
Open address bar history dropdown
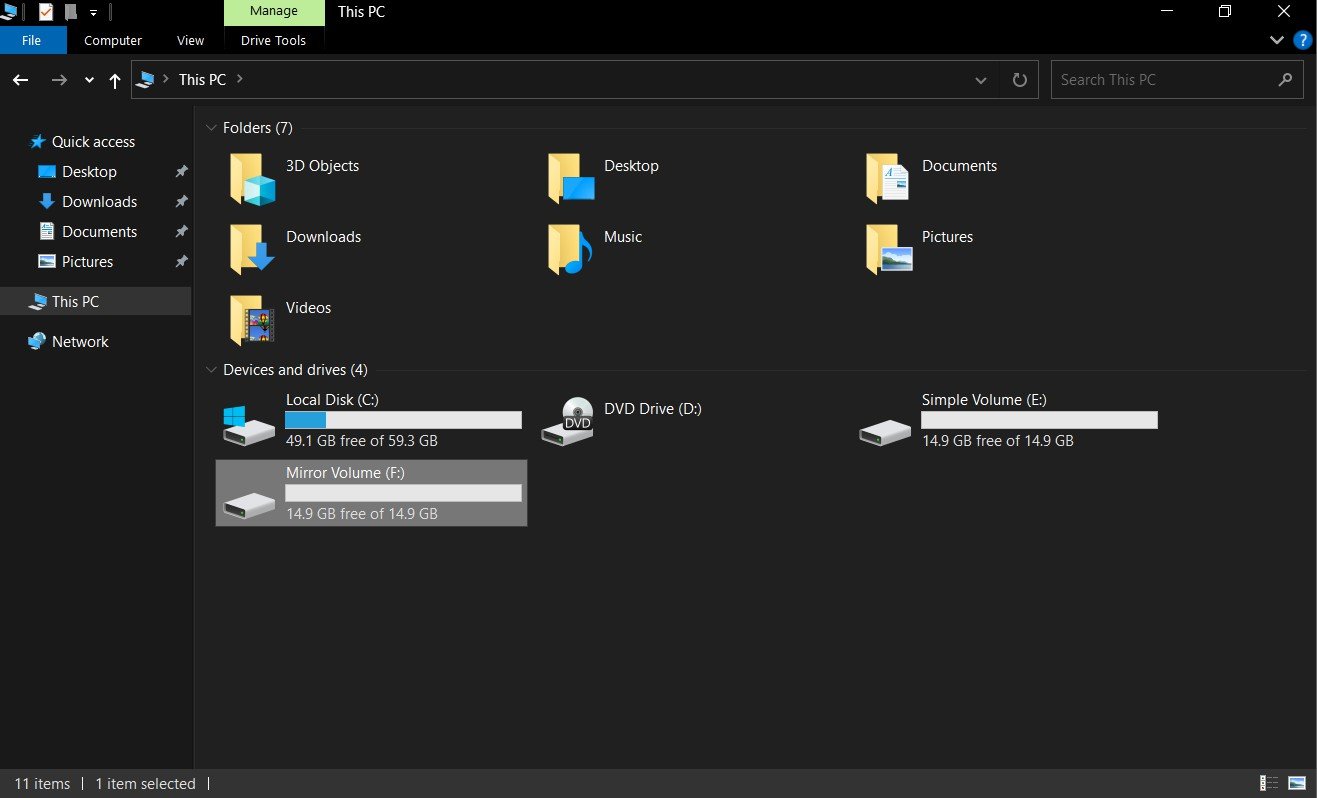coord(982,80)
